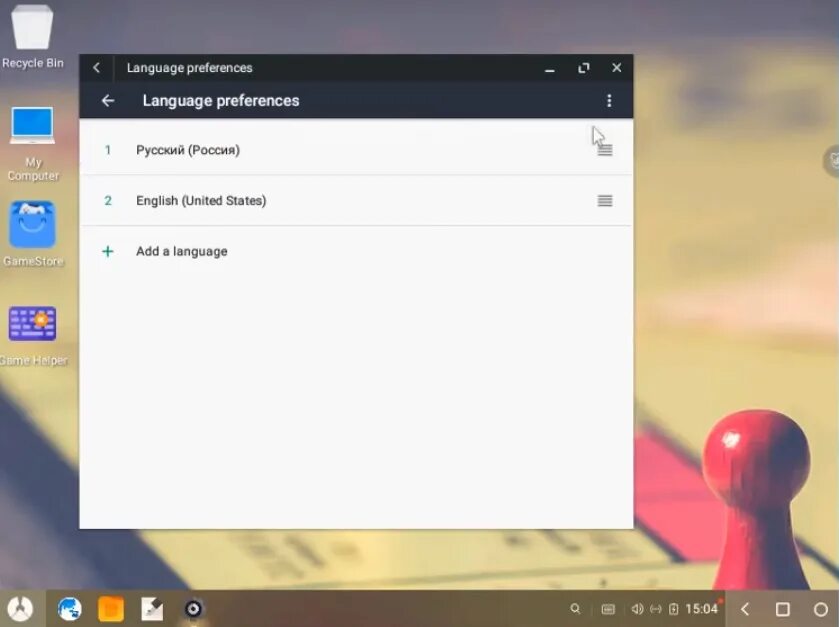Click the title bar back chevron

click(x=96, y=68)
